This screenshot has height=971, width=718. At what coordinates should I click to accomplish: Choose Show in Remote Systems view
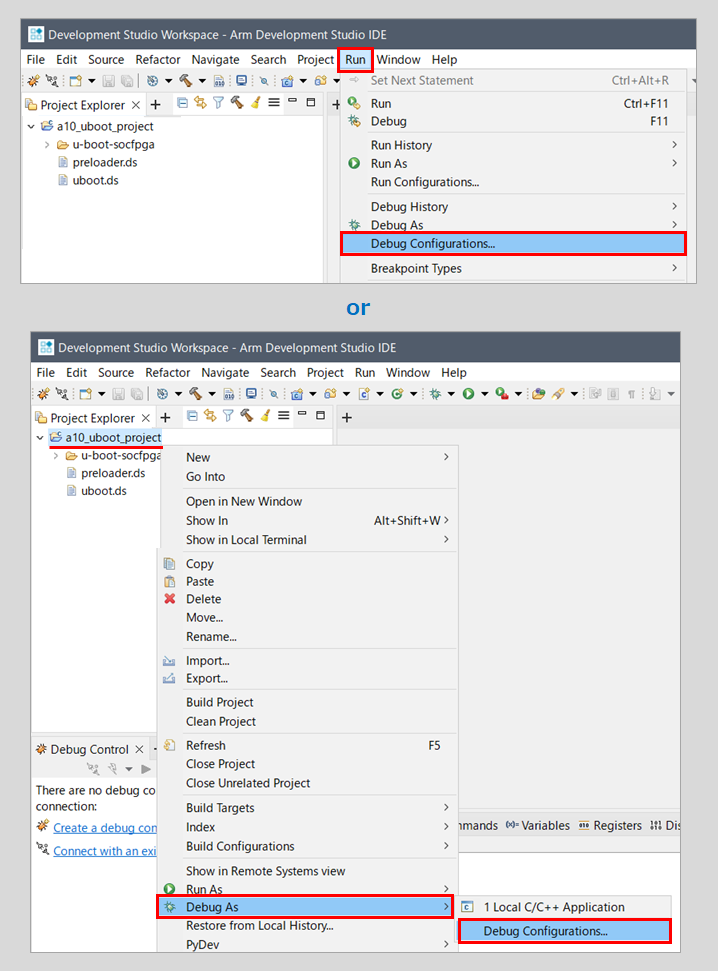click(265, 871)
